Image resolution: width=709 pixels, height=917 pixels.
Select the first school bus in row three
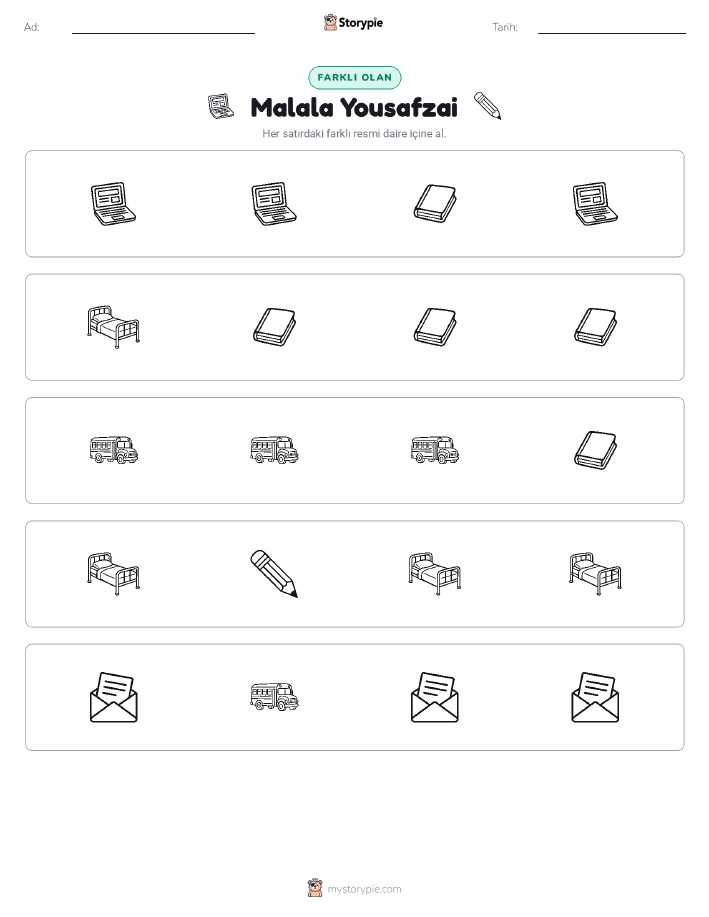coord(113,450)
